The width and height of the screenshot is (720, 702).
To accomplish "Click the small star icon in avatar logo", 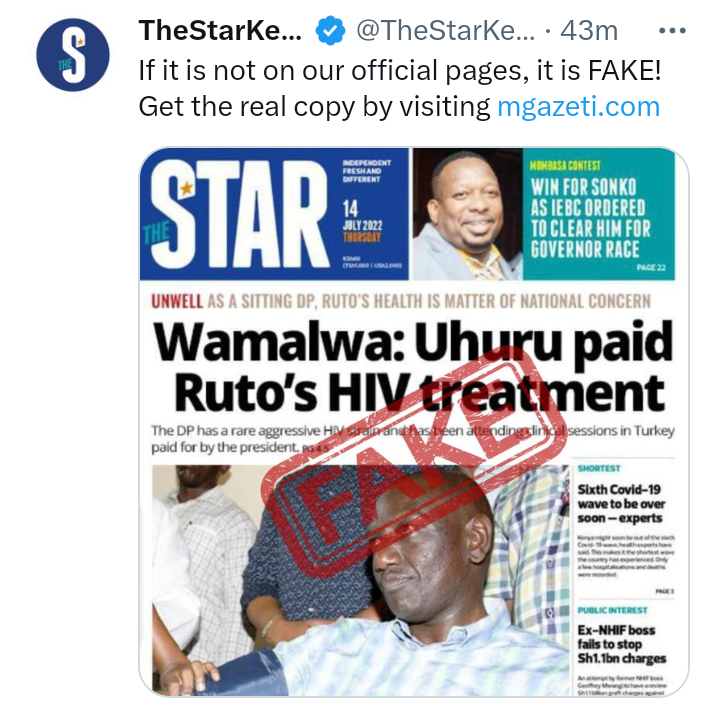I will 80,43.
